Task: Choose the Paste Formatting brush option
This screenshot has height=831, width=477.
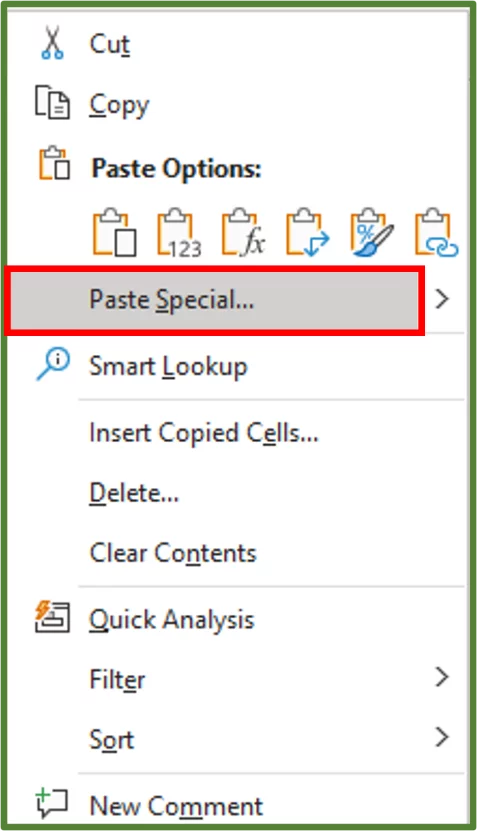Action: pyautogui.click(x=372, y=232)
